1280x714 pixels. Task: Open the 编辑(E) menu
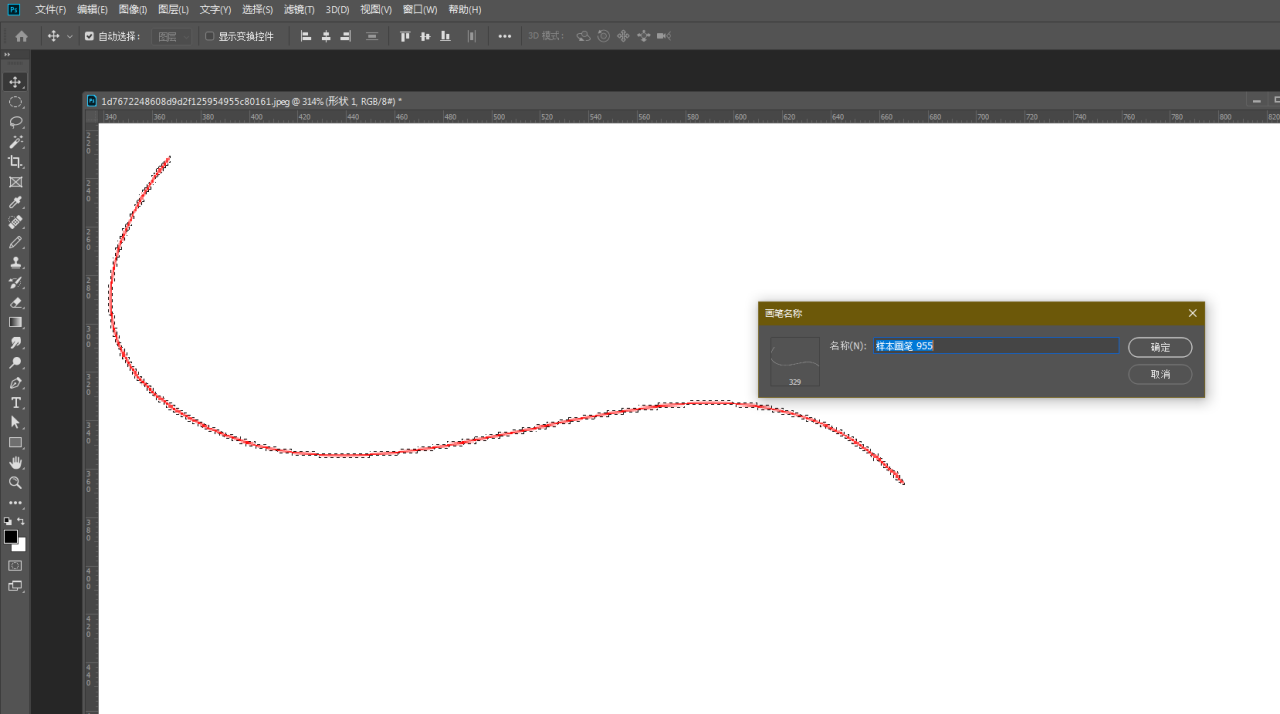click(92, 9)
